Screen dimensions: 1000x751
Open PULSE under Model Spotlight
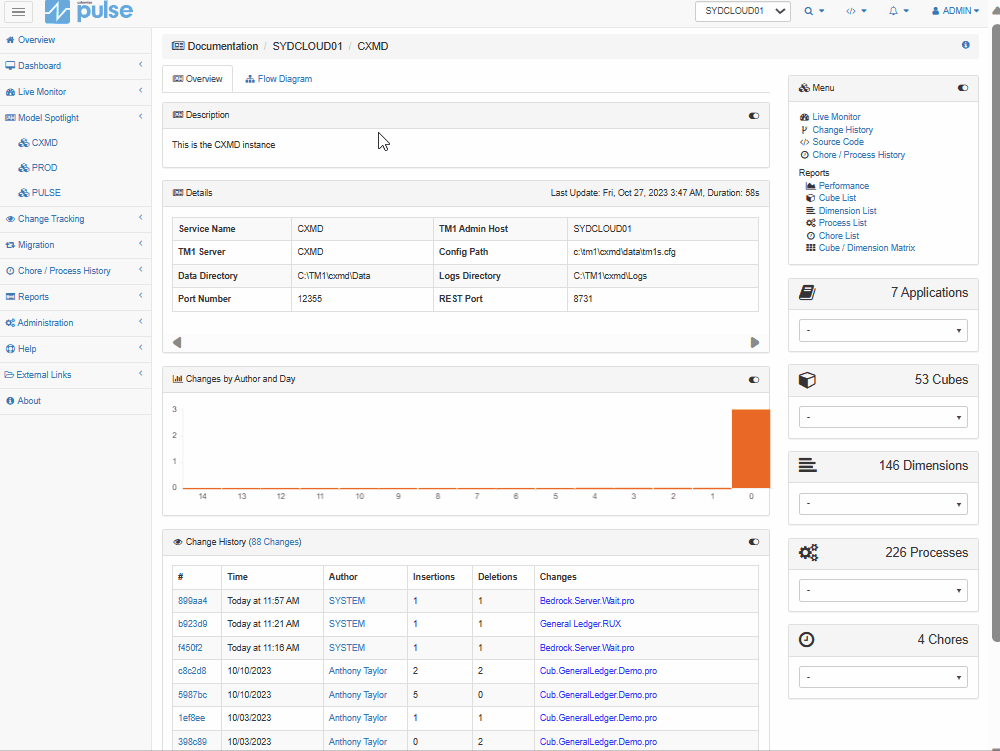(40, 193)
